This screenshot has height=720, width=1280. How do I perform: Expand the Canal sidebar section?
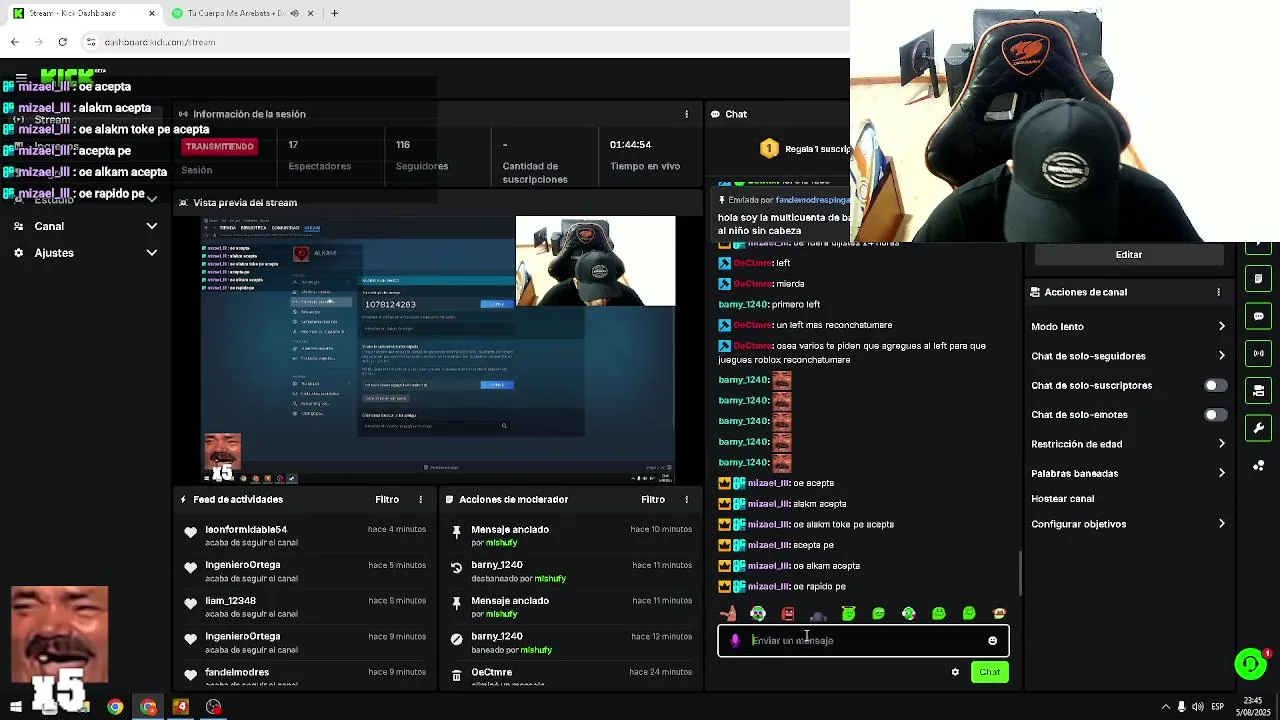(151, 226)
